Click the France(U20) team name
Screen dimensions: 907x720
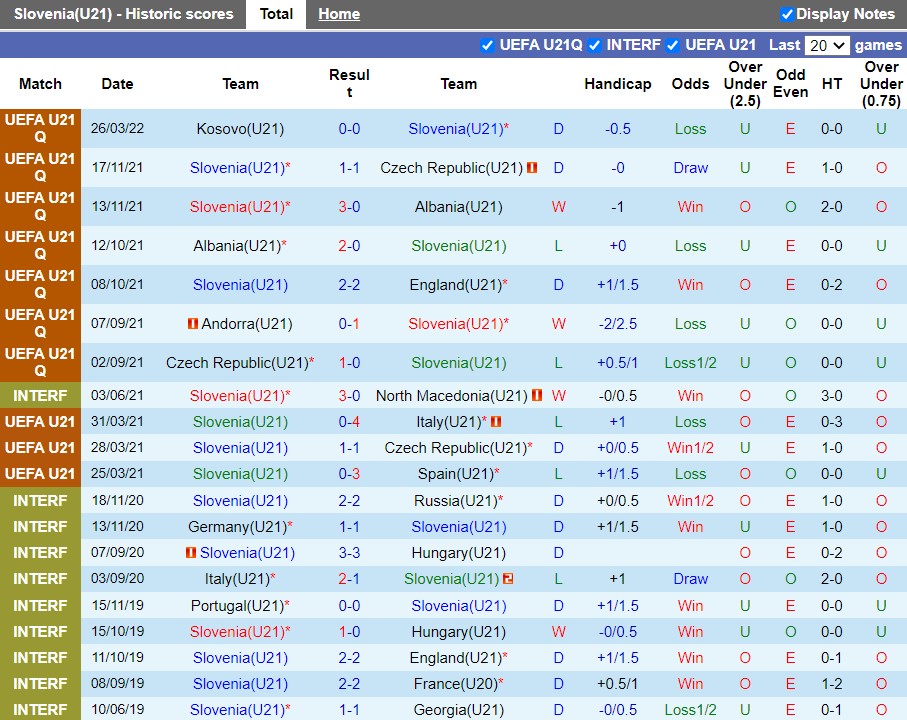click(x=454, y=684)
